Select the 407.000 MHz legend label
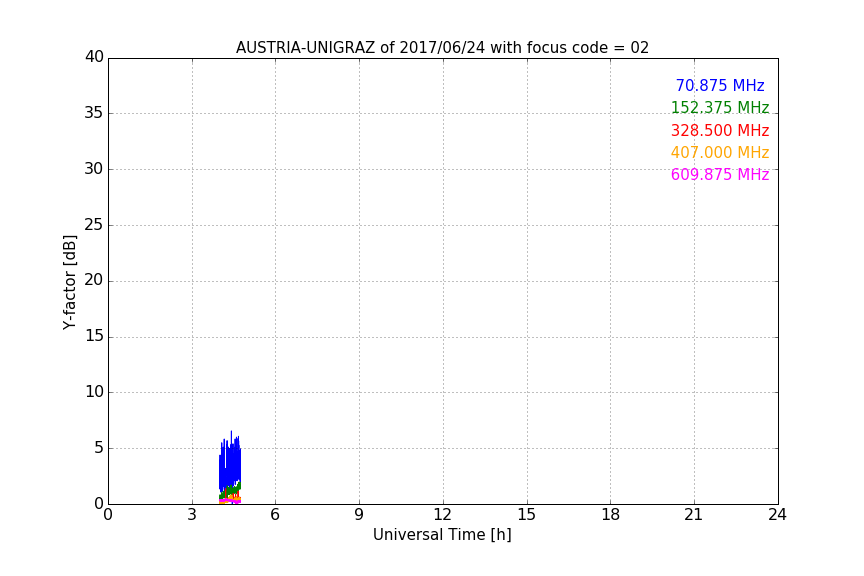The width and height of the screenshot is (864, 576). coord(720,153)
